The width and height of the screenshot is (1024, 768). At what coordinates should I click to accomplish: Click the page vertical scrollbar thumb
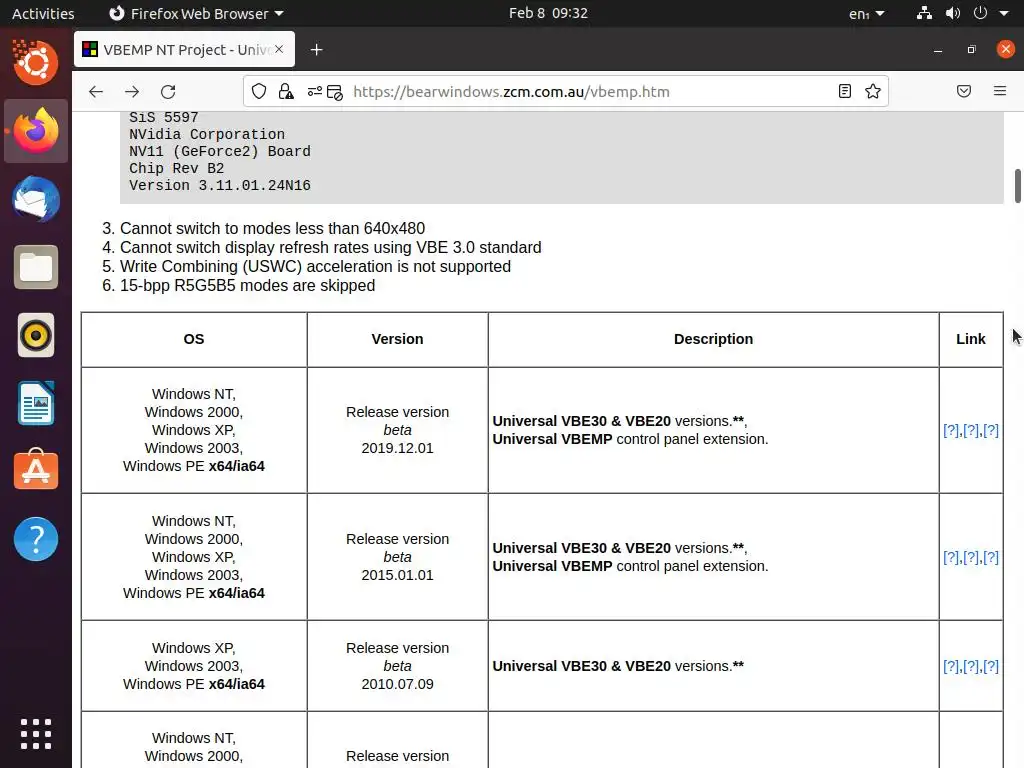point(1017,186)
